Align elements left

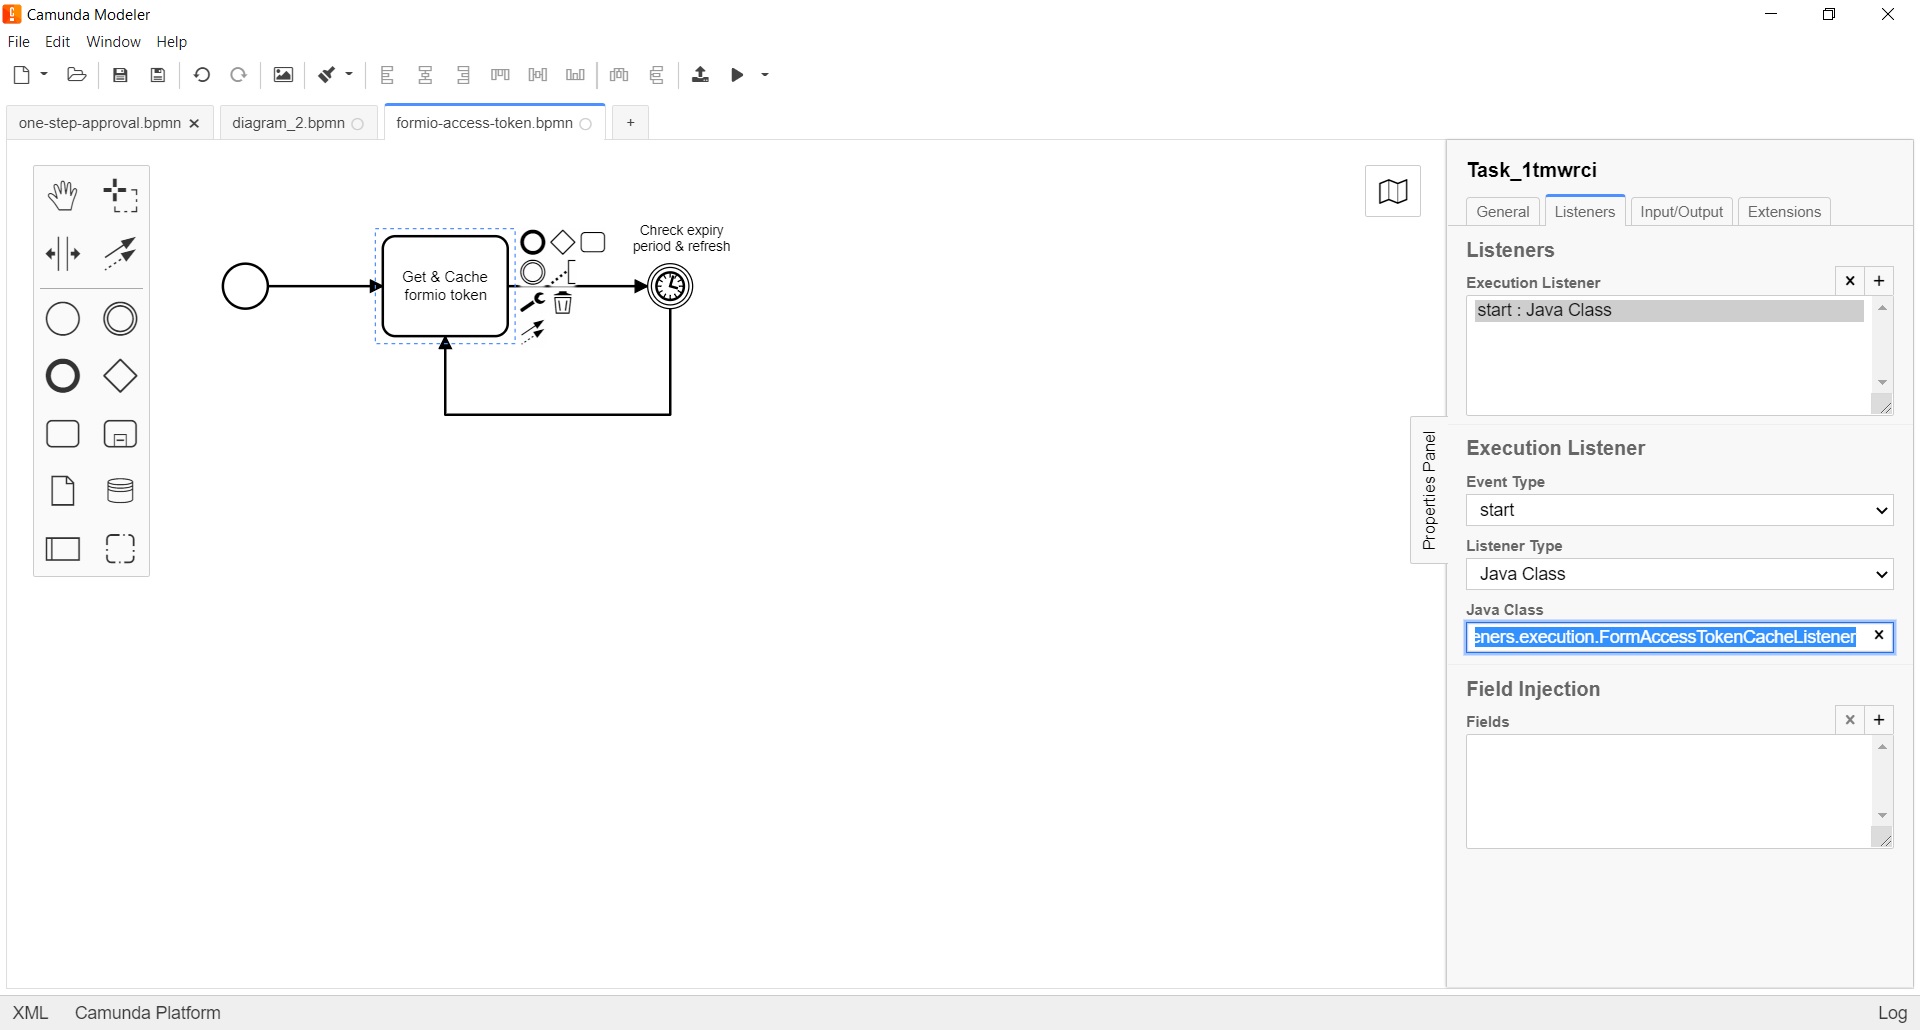[x=388, y=75]
